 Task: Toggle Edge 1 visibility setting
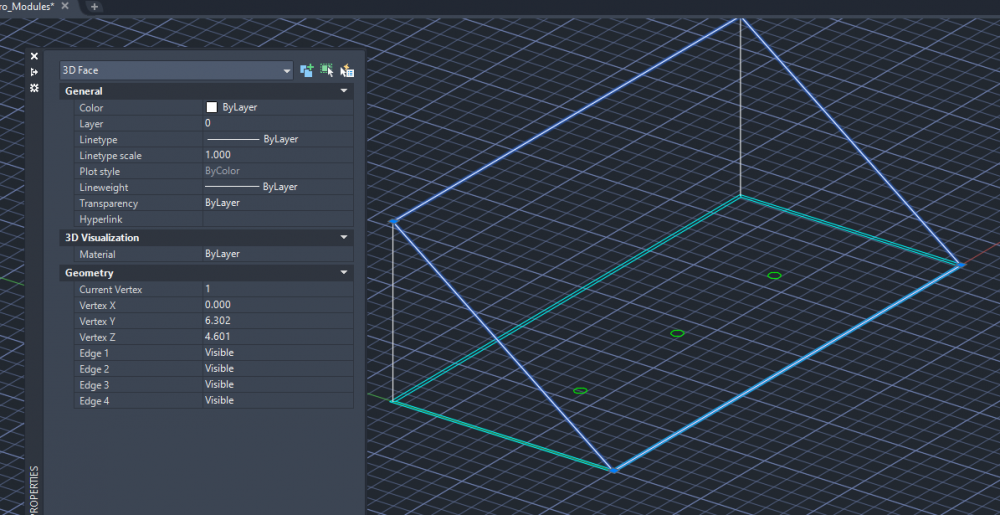(277, 353)
